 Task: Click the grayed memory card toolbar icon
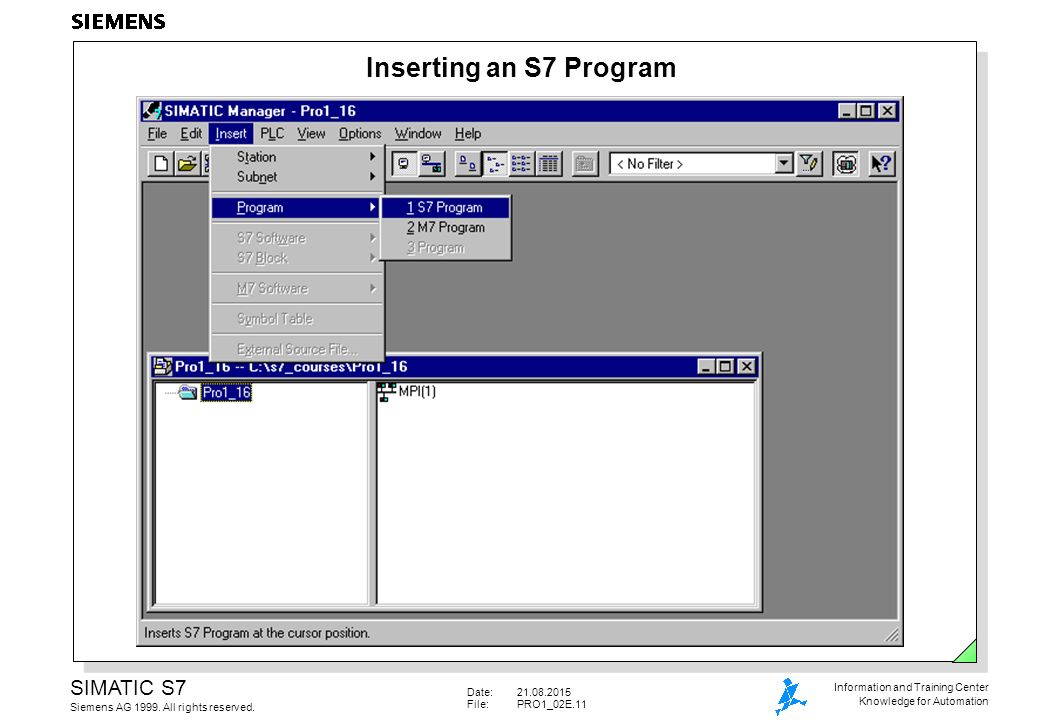pyautogui.click(x=584, y=164)
